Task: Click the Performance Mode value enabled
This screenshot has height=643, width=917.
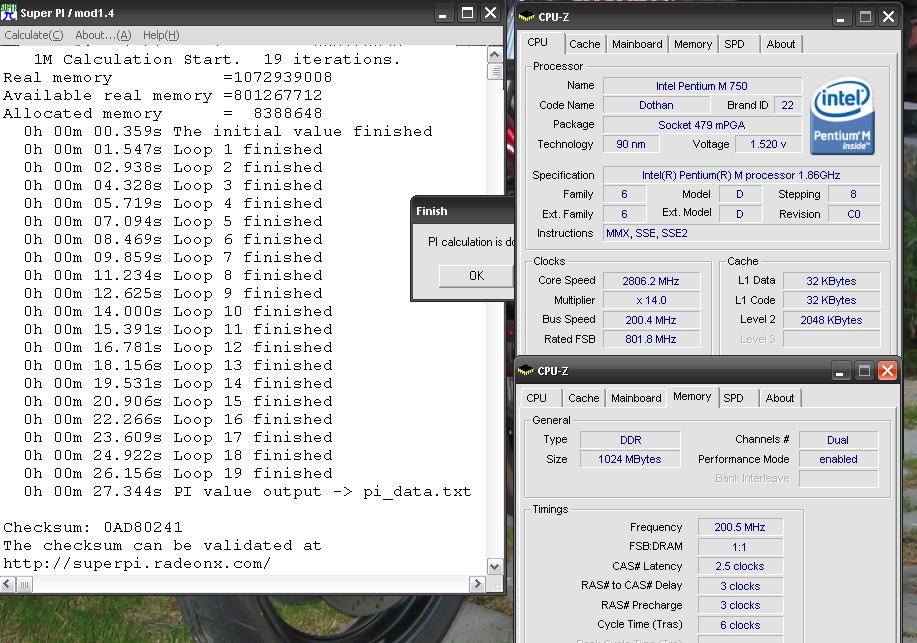Action: coord(838,459)
